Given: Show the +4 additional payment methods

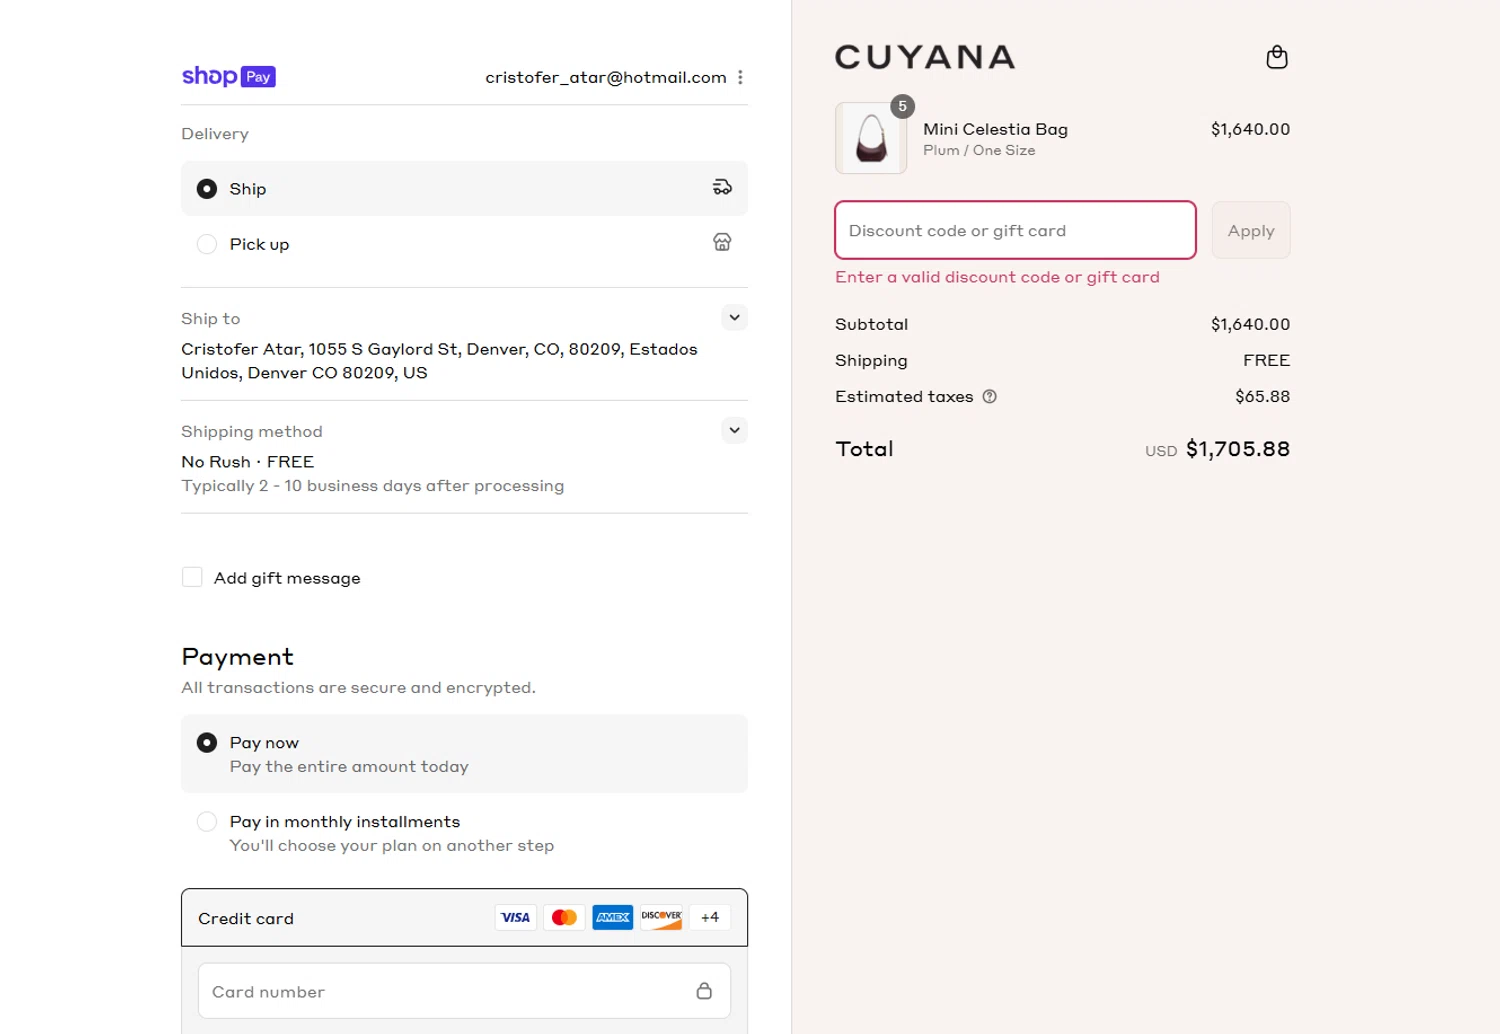Looking at the screenshot, I should pyautogui.click(x=710, y=917).
